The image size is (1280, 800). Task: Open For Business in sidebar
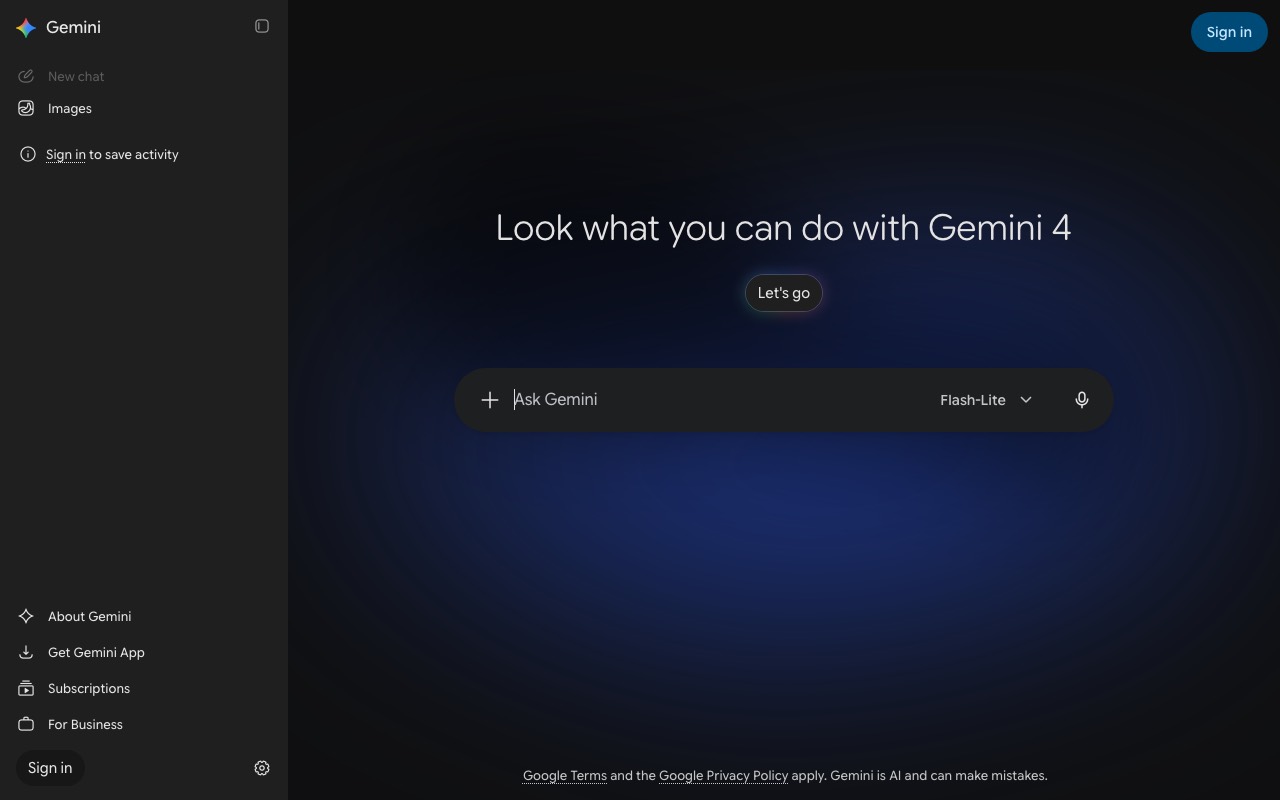point(144,724)
